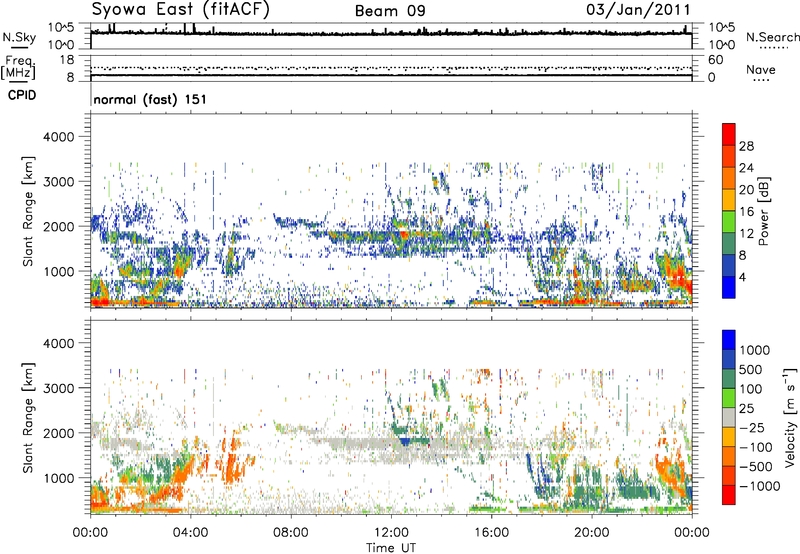Click the 'N.Search' legend label
800x554 pixels.
[772, 37]
